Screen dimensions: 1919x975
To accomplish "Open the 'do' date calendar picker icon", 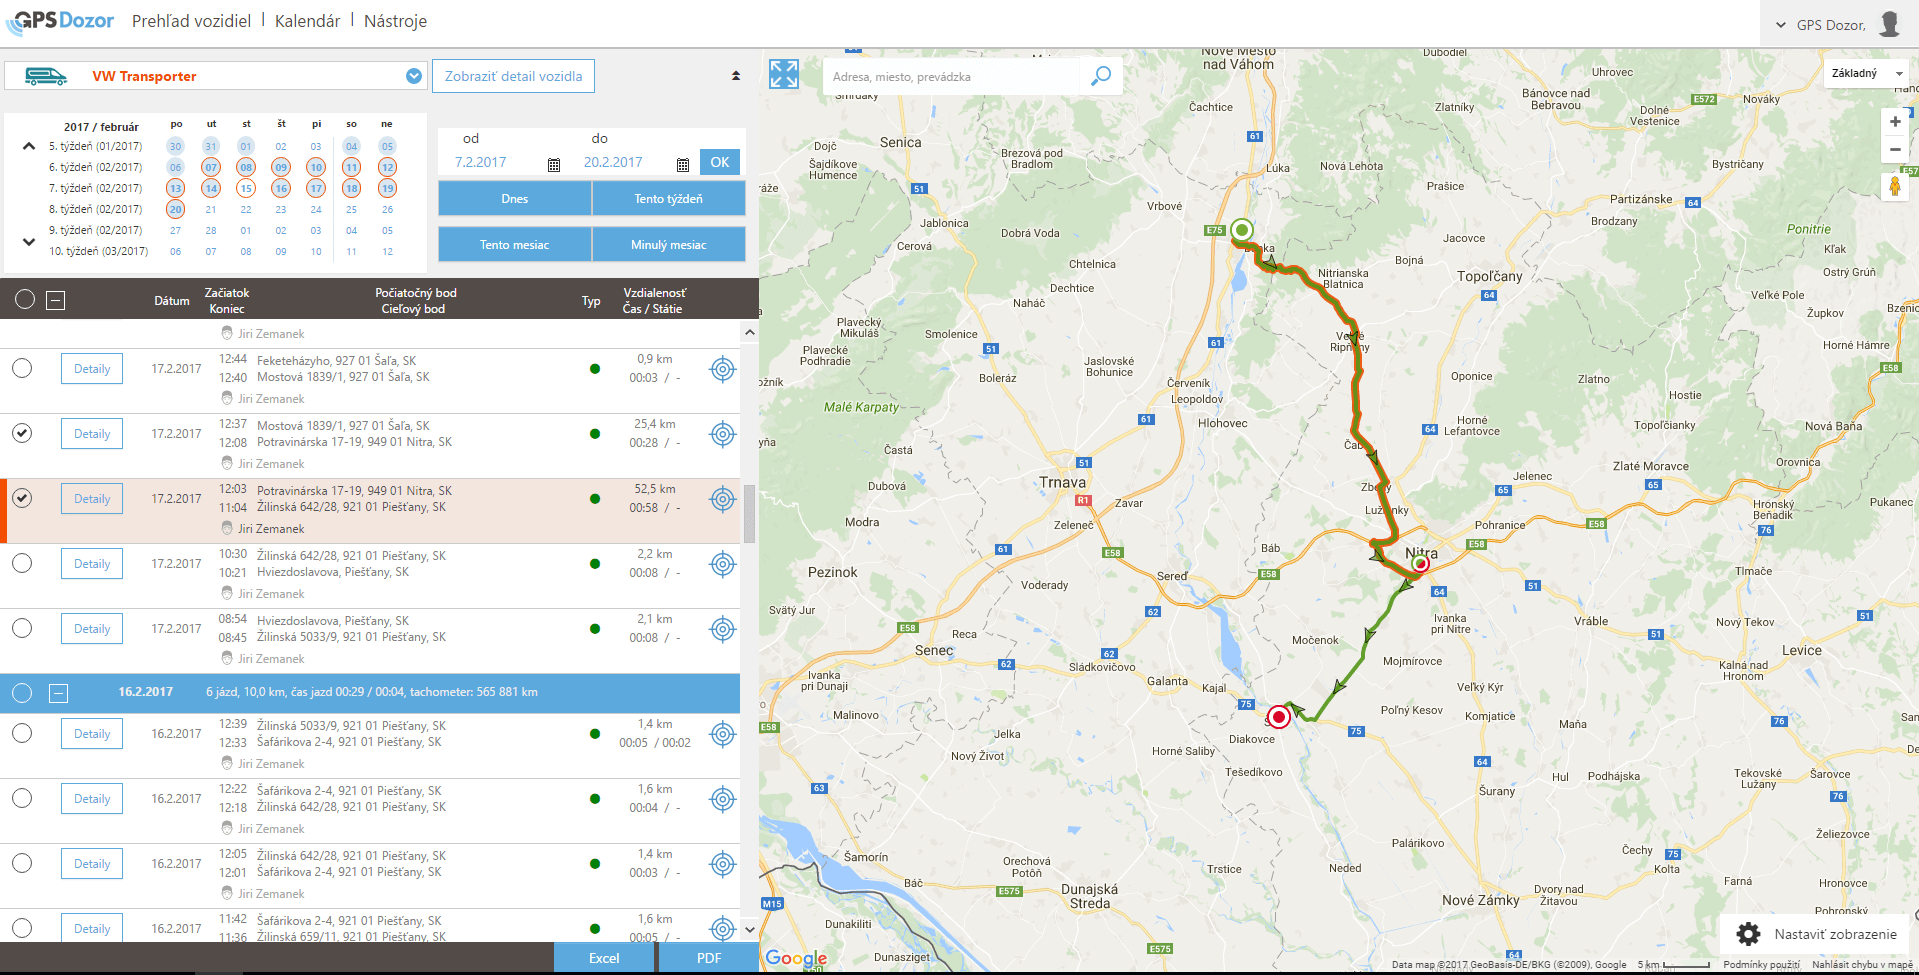I will [x=683, y=165].
